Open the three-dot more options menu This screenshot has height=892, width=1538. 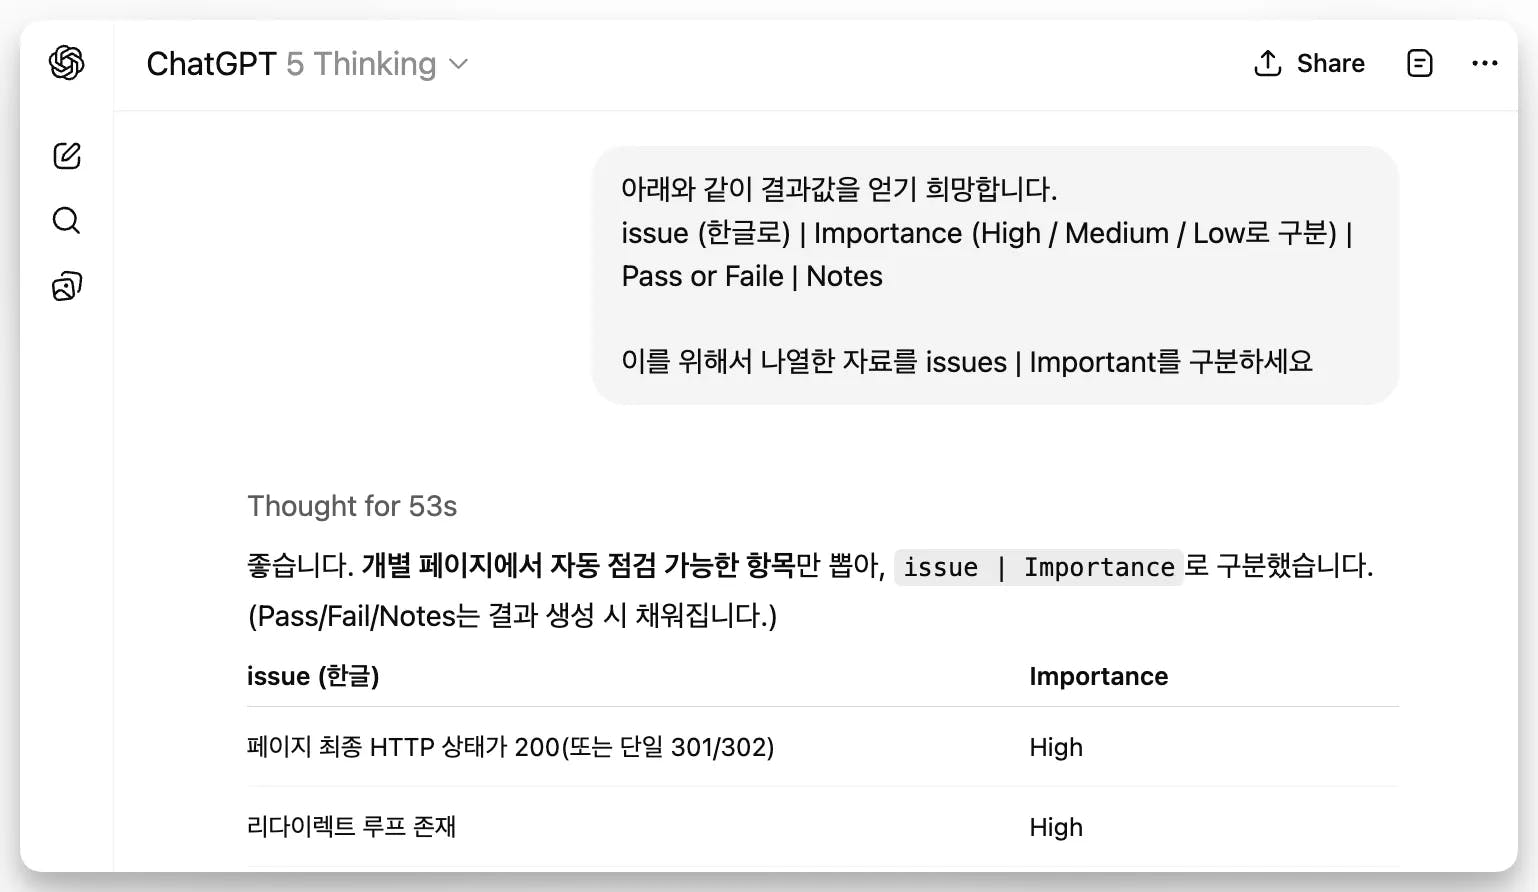[1484, 63]
